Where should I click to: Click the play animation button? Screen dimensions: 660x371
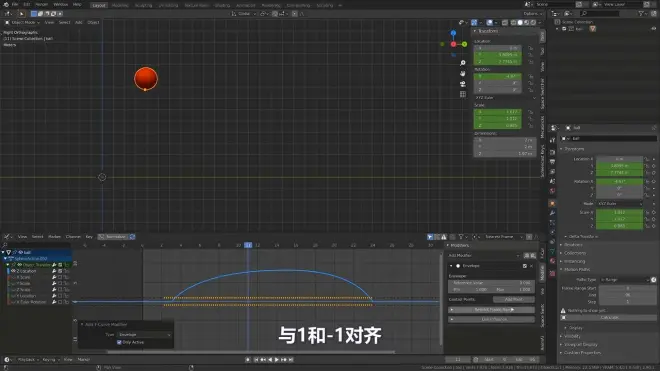click(x=277, y=360)
